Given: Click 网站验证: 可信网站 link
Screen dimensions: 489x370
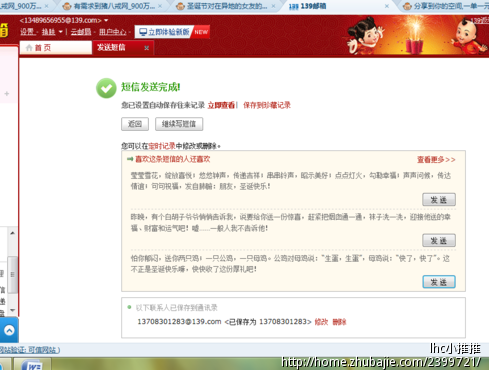Looking at the screenshot, I should (29, 350).
